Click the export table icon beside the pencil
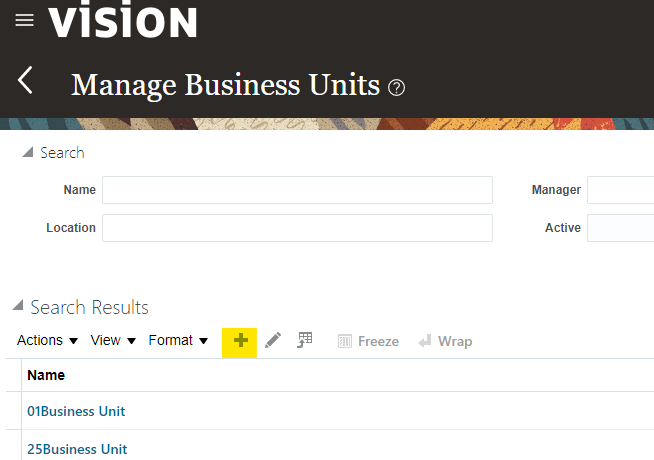This screenshot has height=460, width=654. point(305,341)
